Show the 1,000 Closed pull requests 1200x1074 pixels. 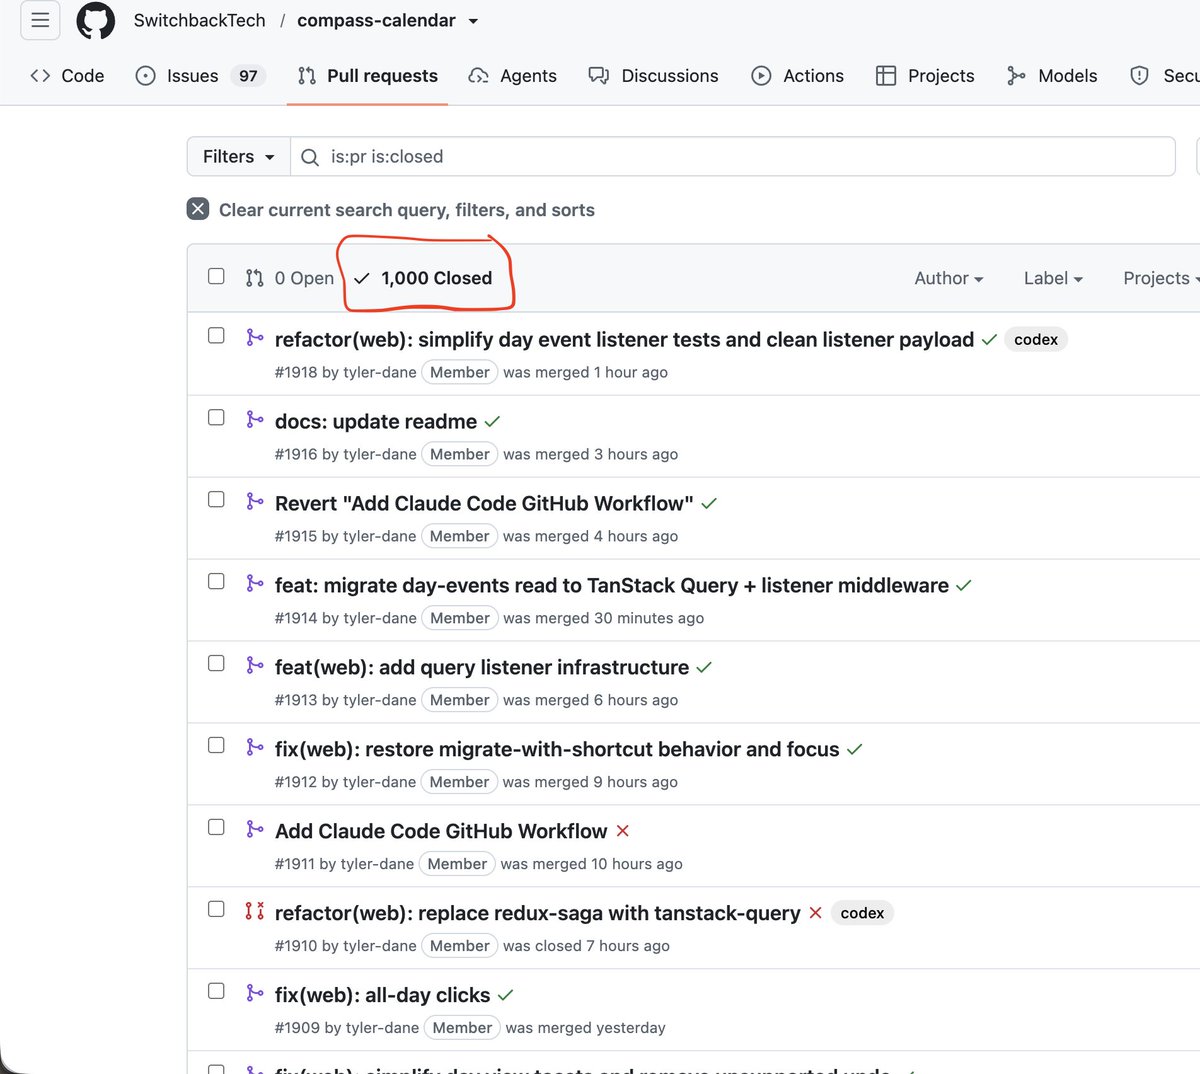click(x=424, y=278)
